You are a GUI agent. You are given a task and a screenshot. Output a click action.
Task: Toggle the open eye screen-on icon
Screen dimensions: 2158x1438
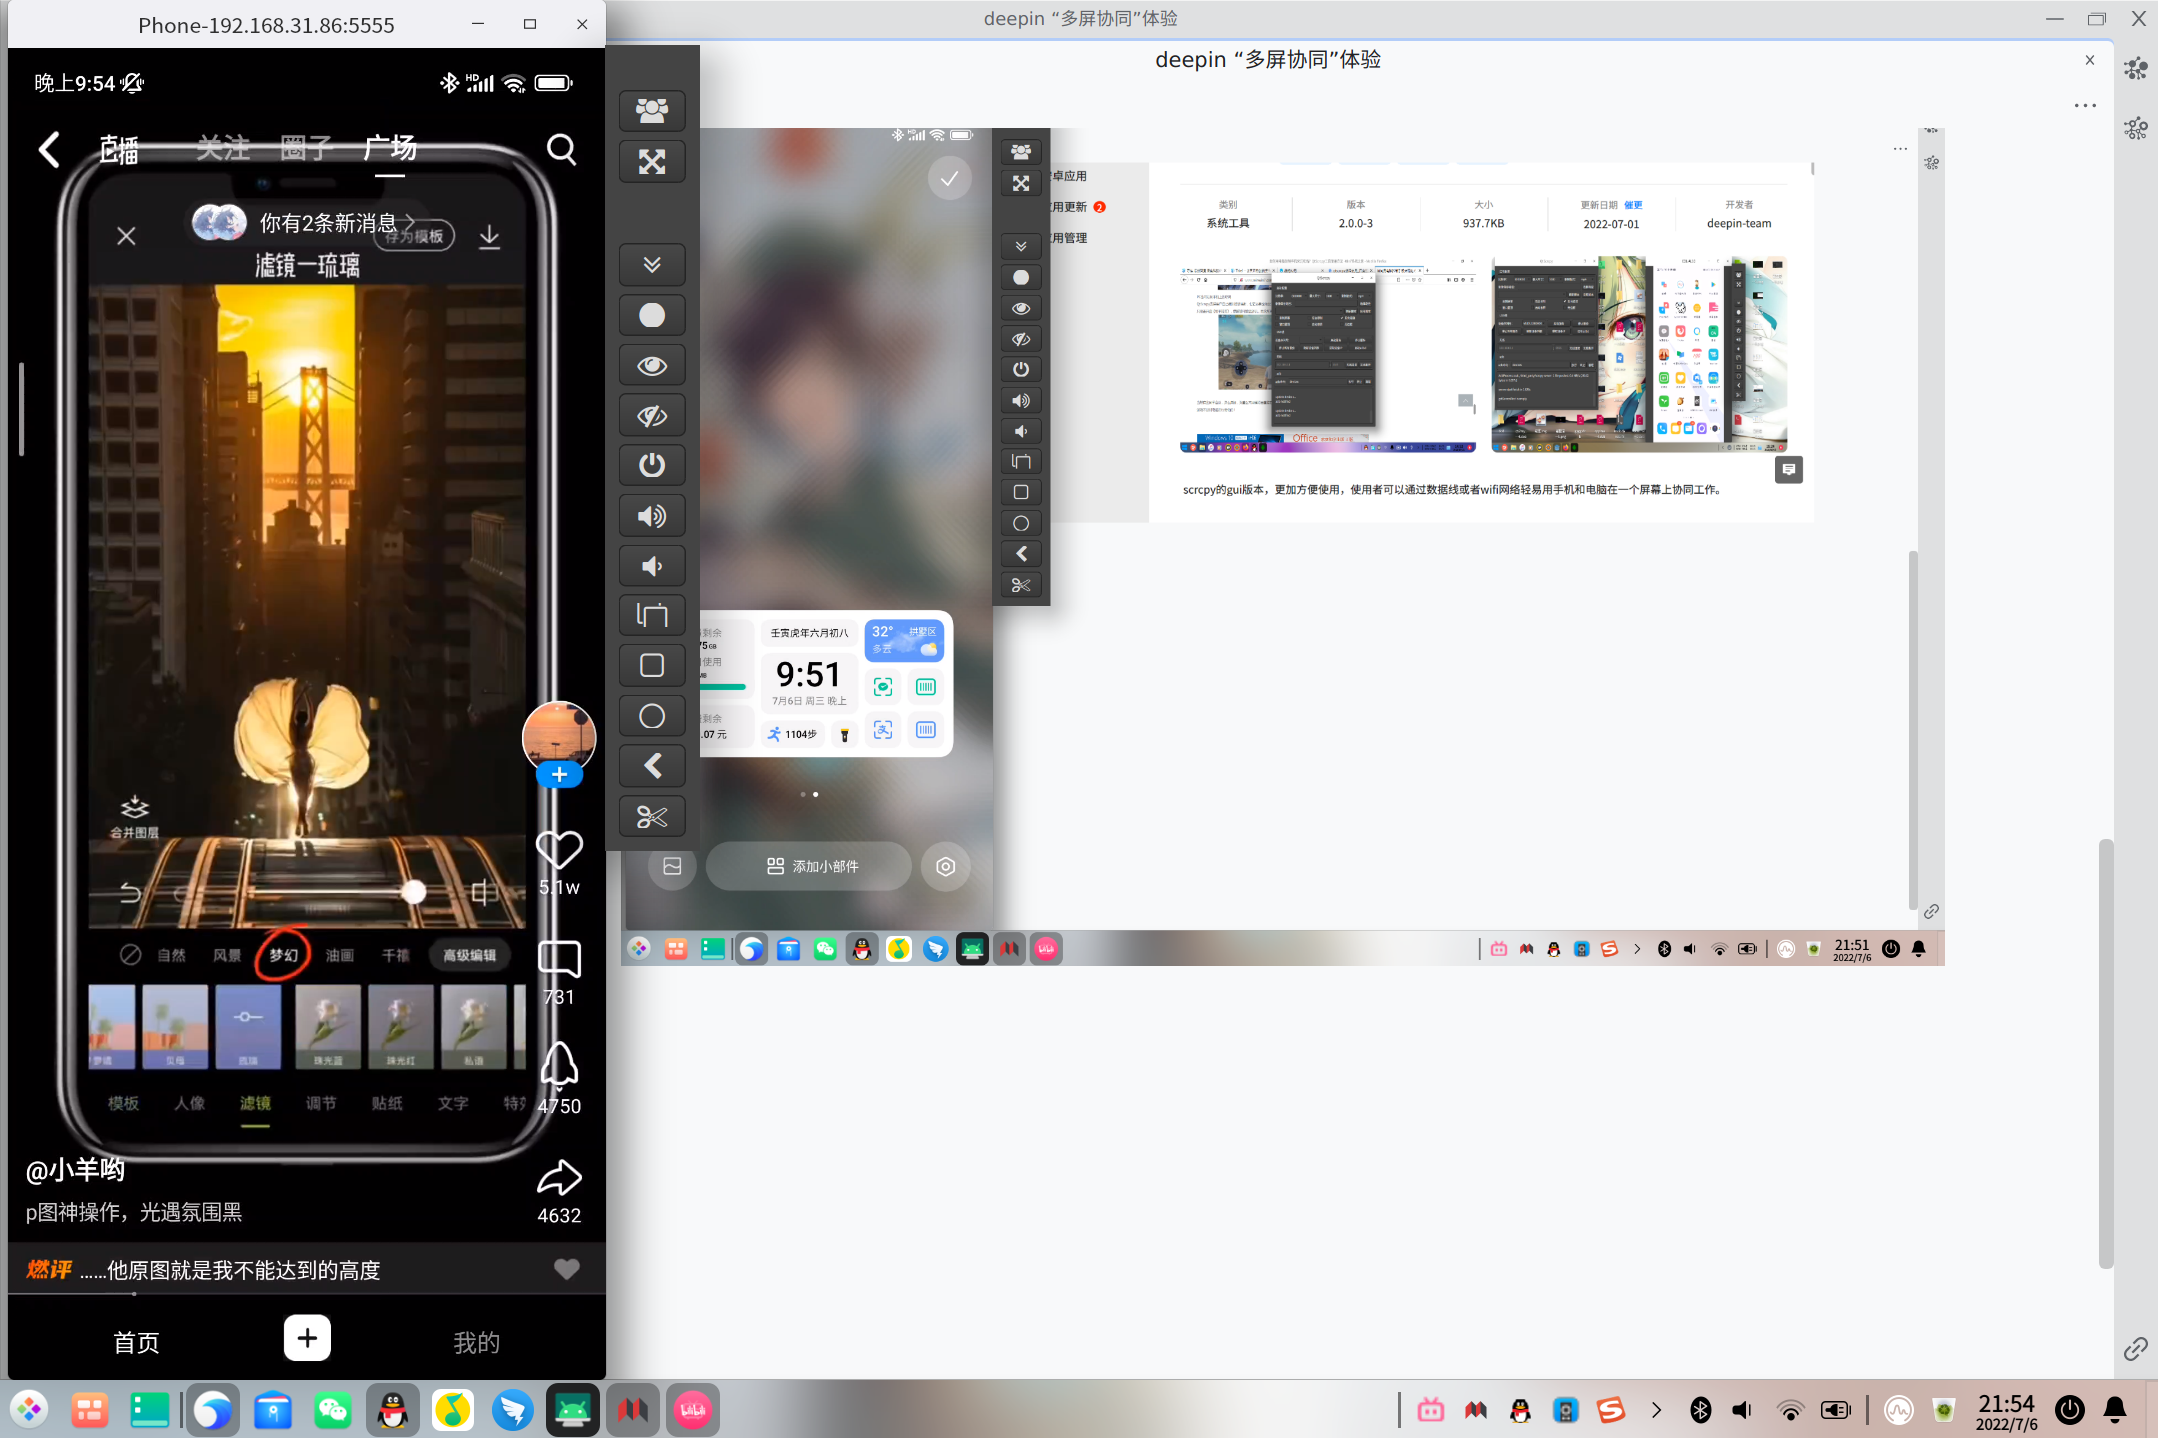coord(652,365)
